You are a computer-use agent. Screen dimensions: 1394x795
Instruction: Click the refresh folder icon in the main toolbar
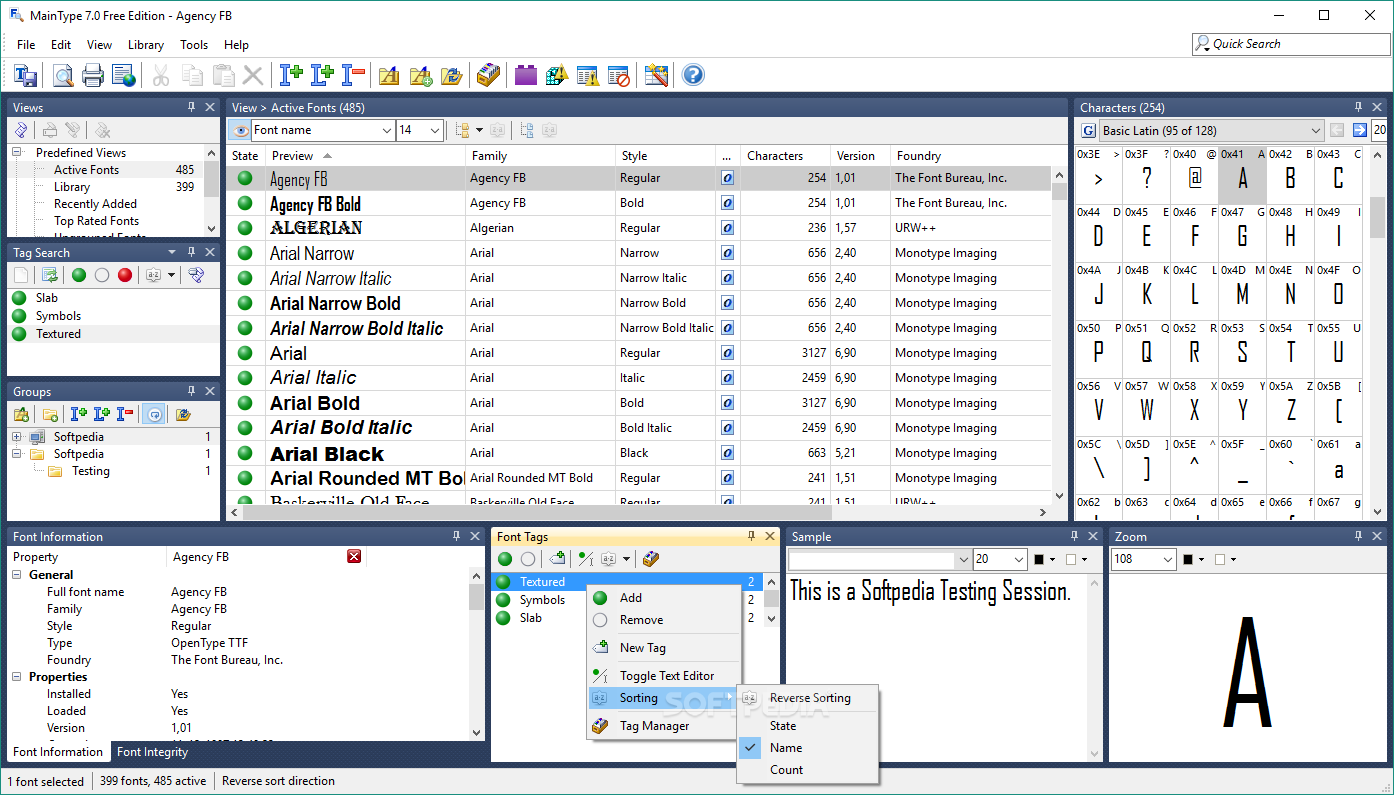452,75
